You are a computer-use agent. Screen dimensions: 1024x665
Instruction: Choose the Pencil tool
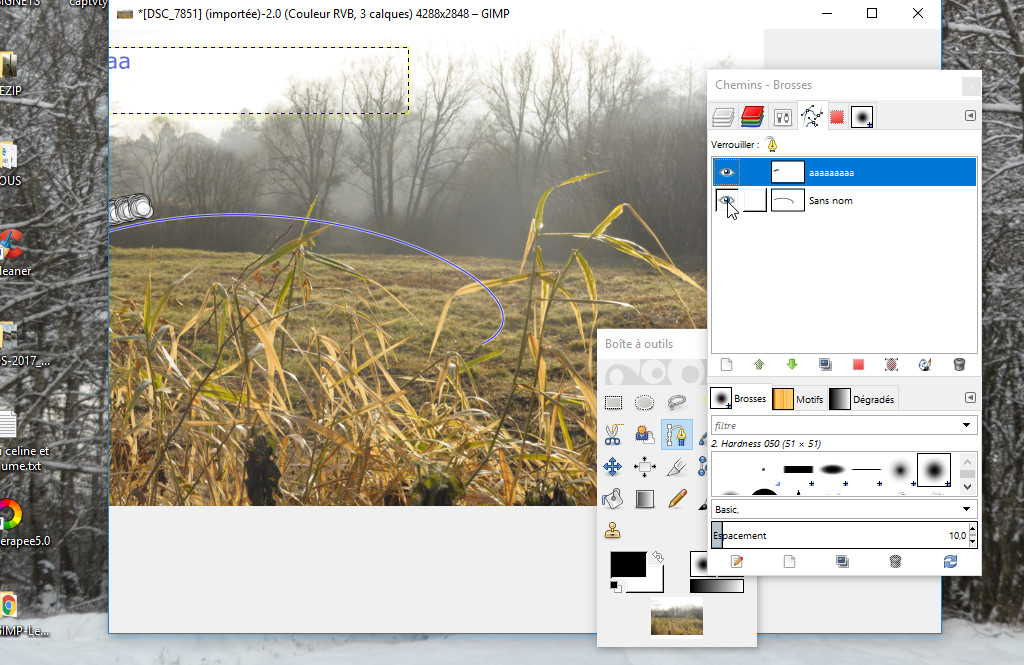(x=677, y=498)
